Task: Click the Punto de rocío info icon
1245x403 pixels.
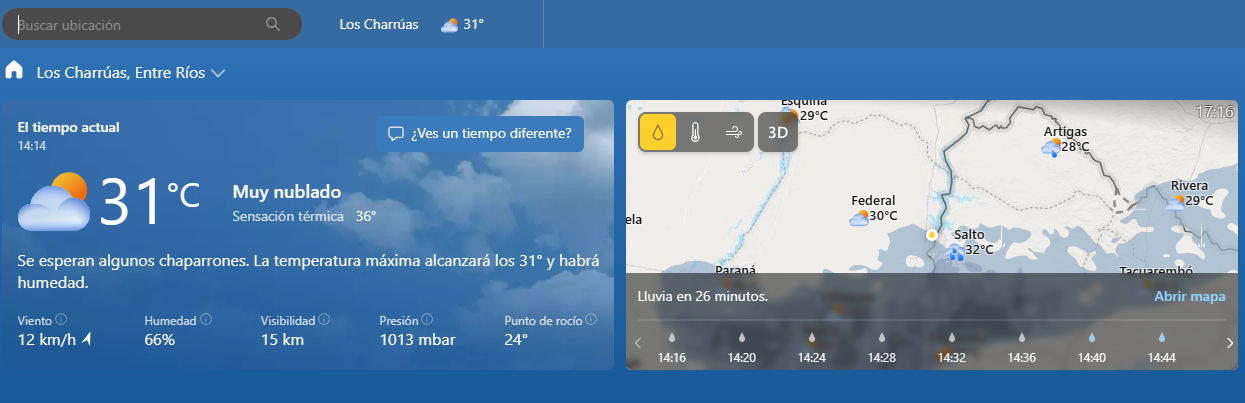Action: pyautogui.click(x=591, y=320)
